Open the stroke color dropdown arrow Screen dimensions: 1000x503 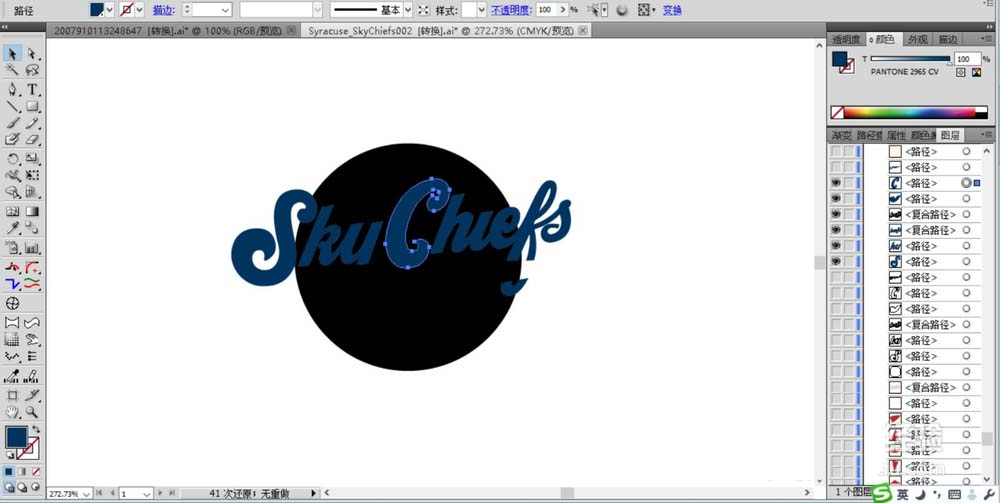(x=140, y=10)
